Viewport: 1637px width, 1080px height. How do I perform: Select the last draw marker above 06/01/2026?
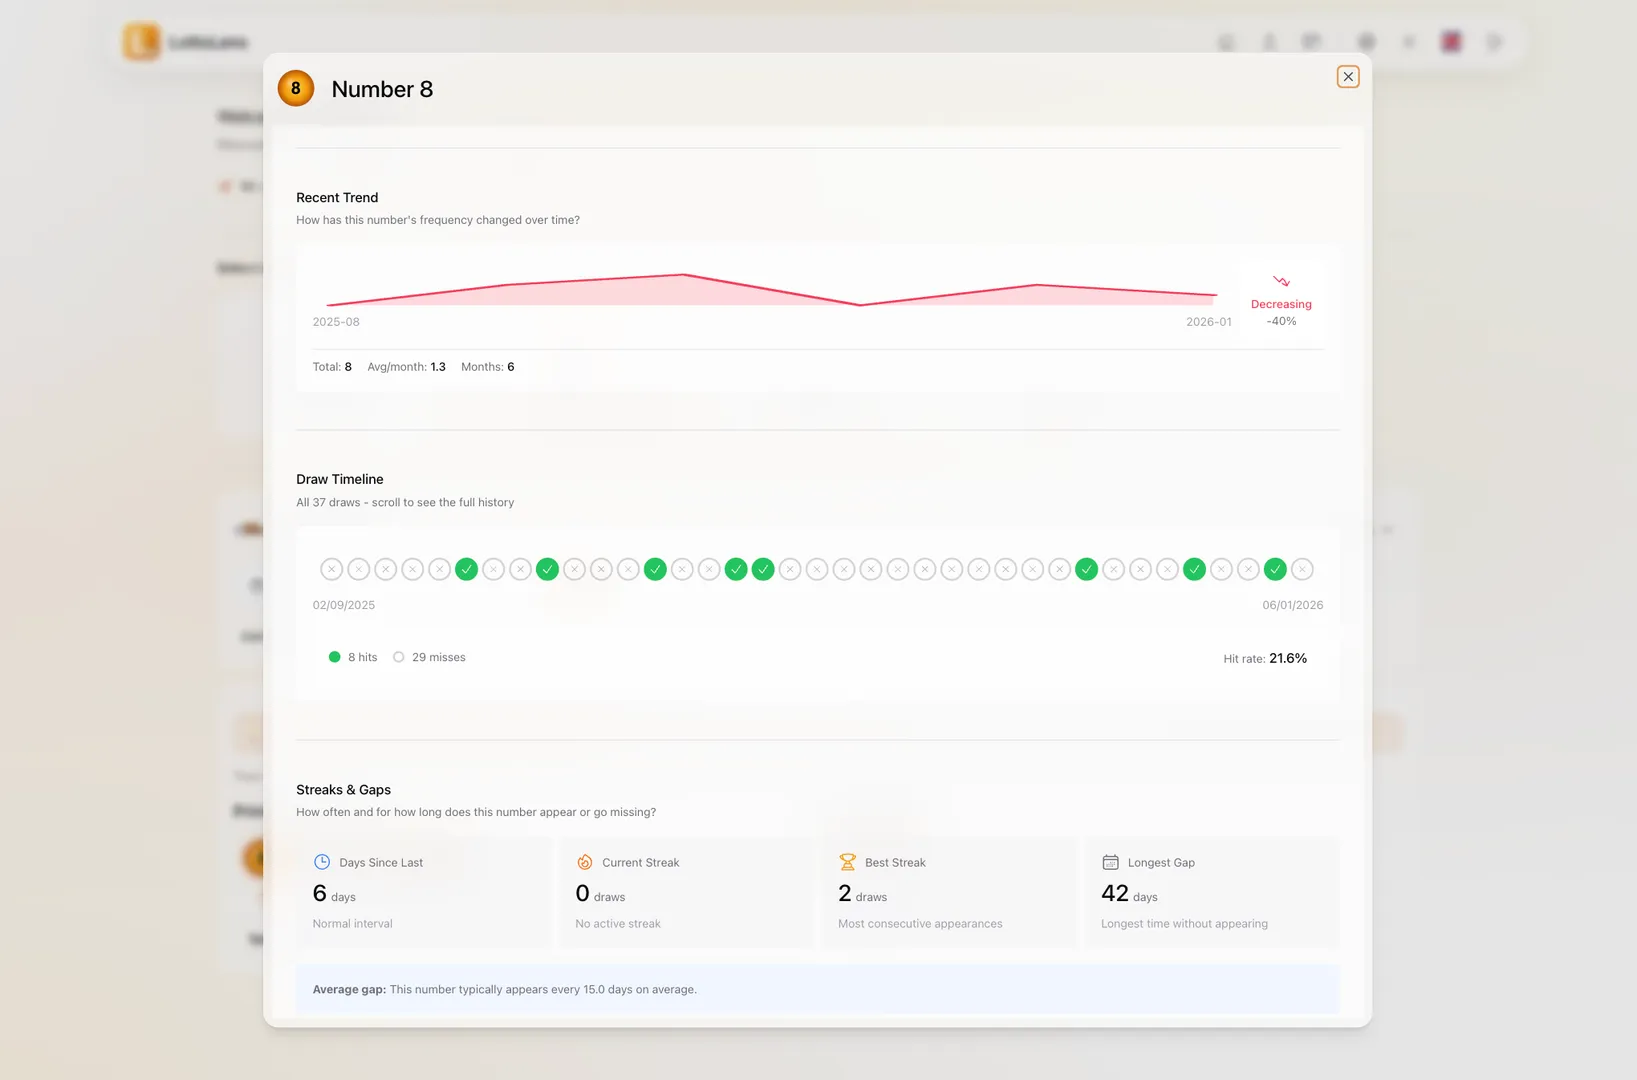pyautogui.click(x=1302, y=569)
